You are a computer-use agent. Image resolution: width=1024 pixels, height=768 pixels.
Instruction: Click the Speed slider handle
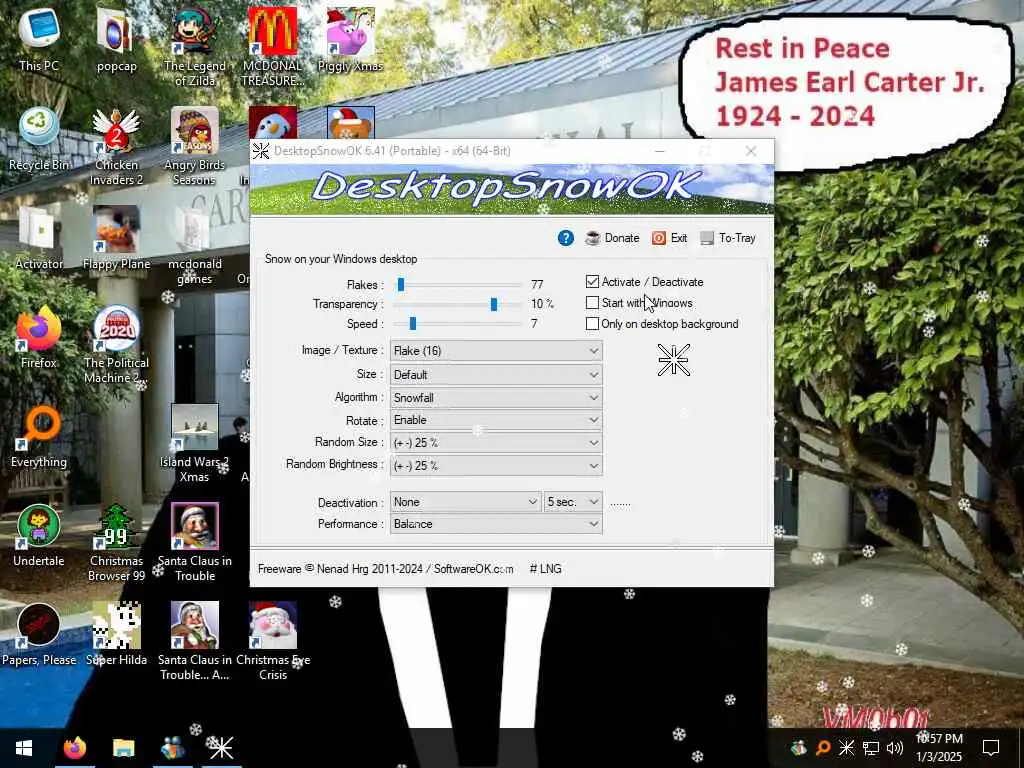pos(413,323)
